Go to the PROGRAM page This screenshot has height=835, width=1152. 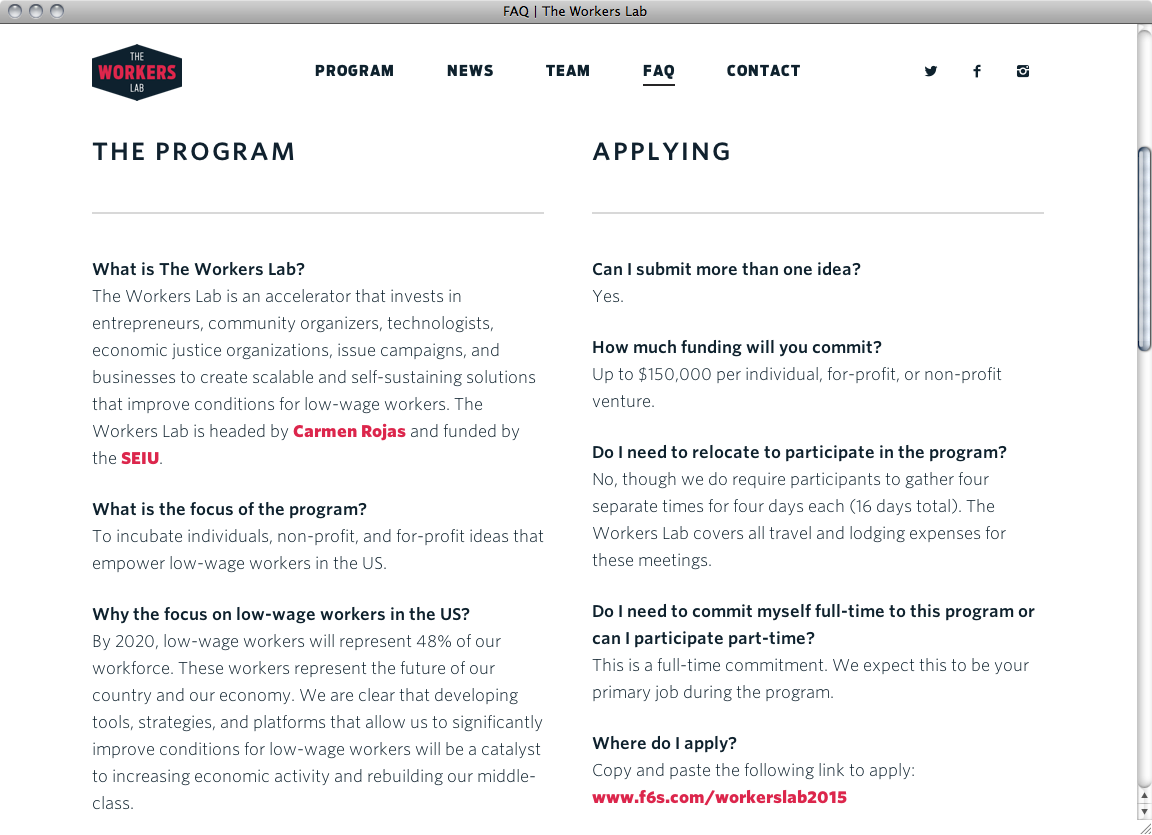[x=354, y=71]
